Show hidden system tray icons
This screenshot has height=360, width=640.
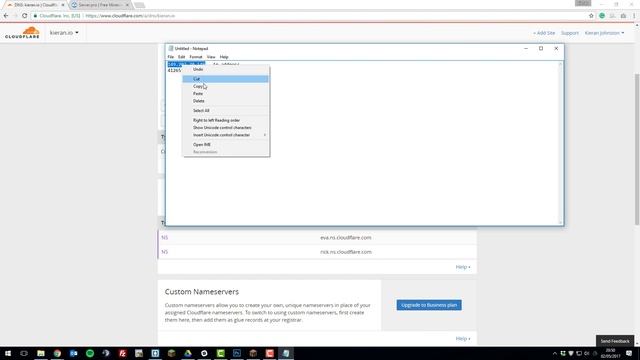(x=554, y=353)
